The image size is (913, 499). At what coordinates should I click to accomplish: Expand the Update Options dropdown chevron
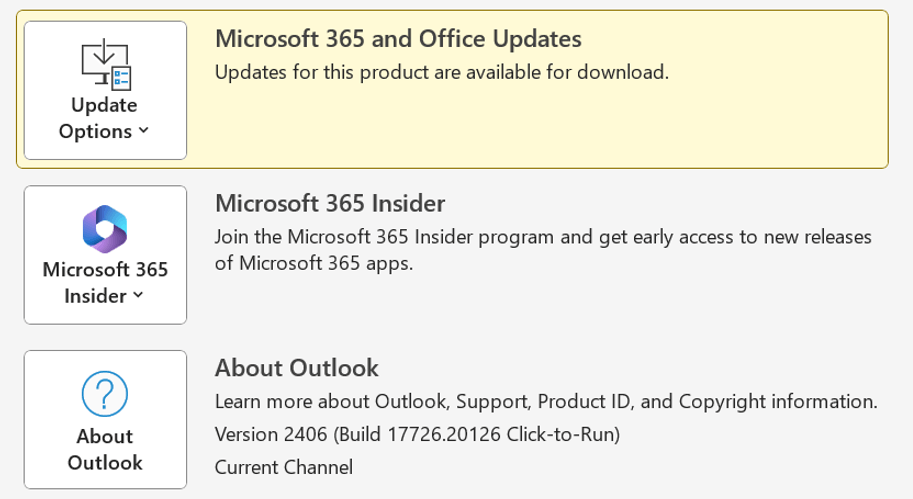(144, 131)
